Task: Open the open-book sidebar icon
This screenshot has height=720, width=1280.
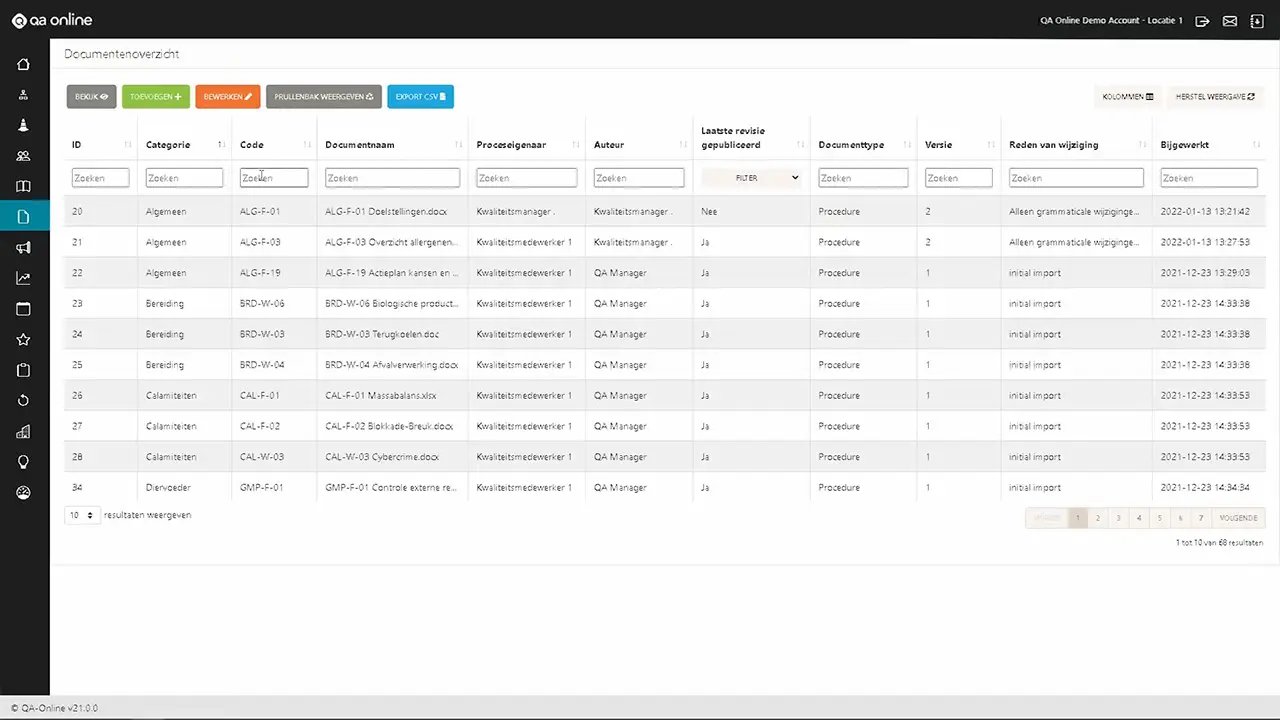Action: click(x=24, y=187)
